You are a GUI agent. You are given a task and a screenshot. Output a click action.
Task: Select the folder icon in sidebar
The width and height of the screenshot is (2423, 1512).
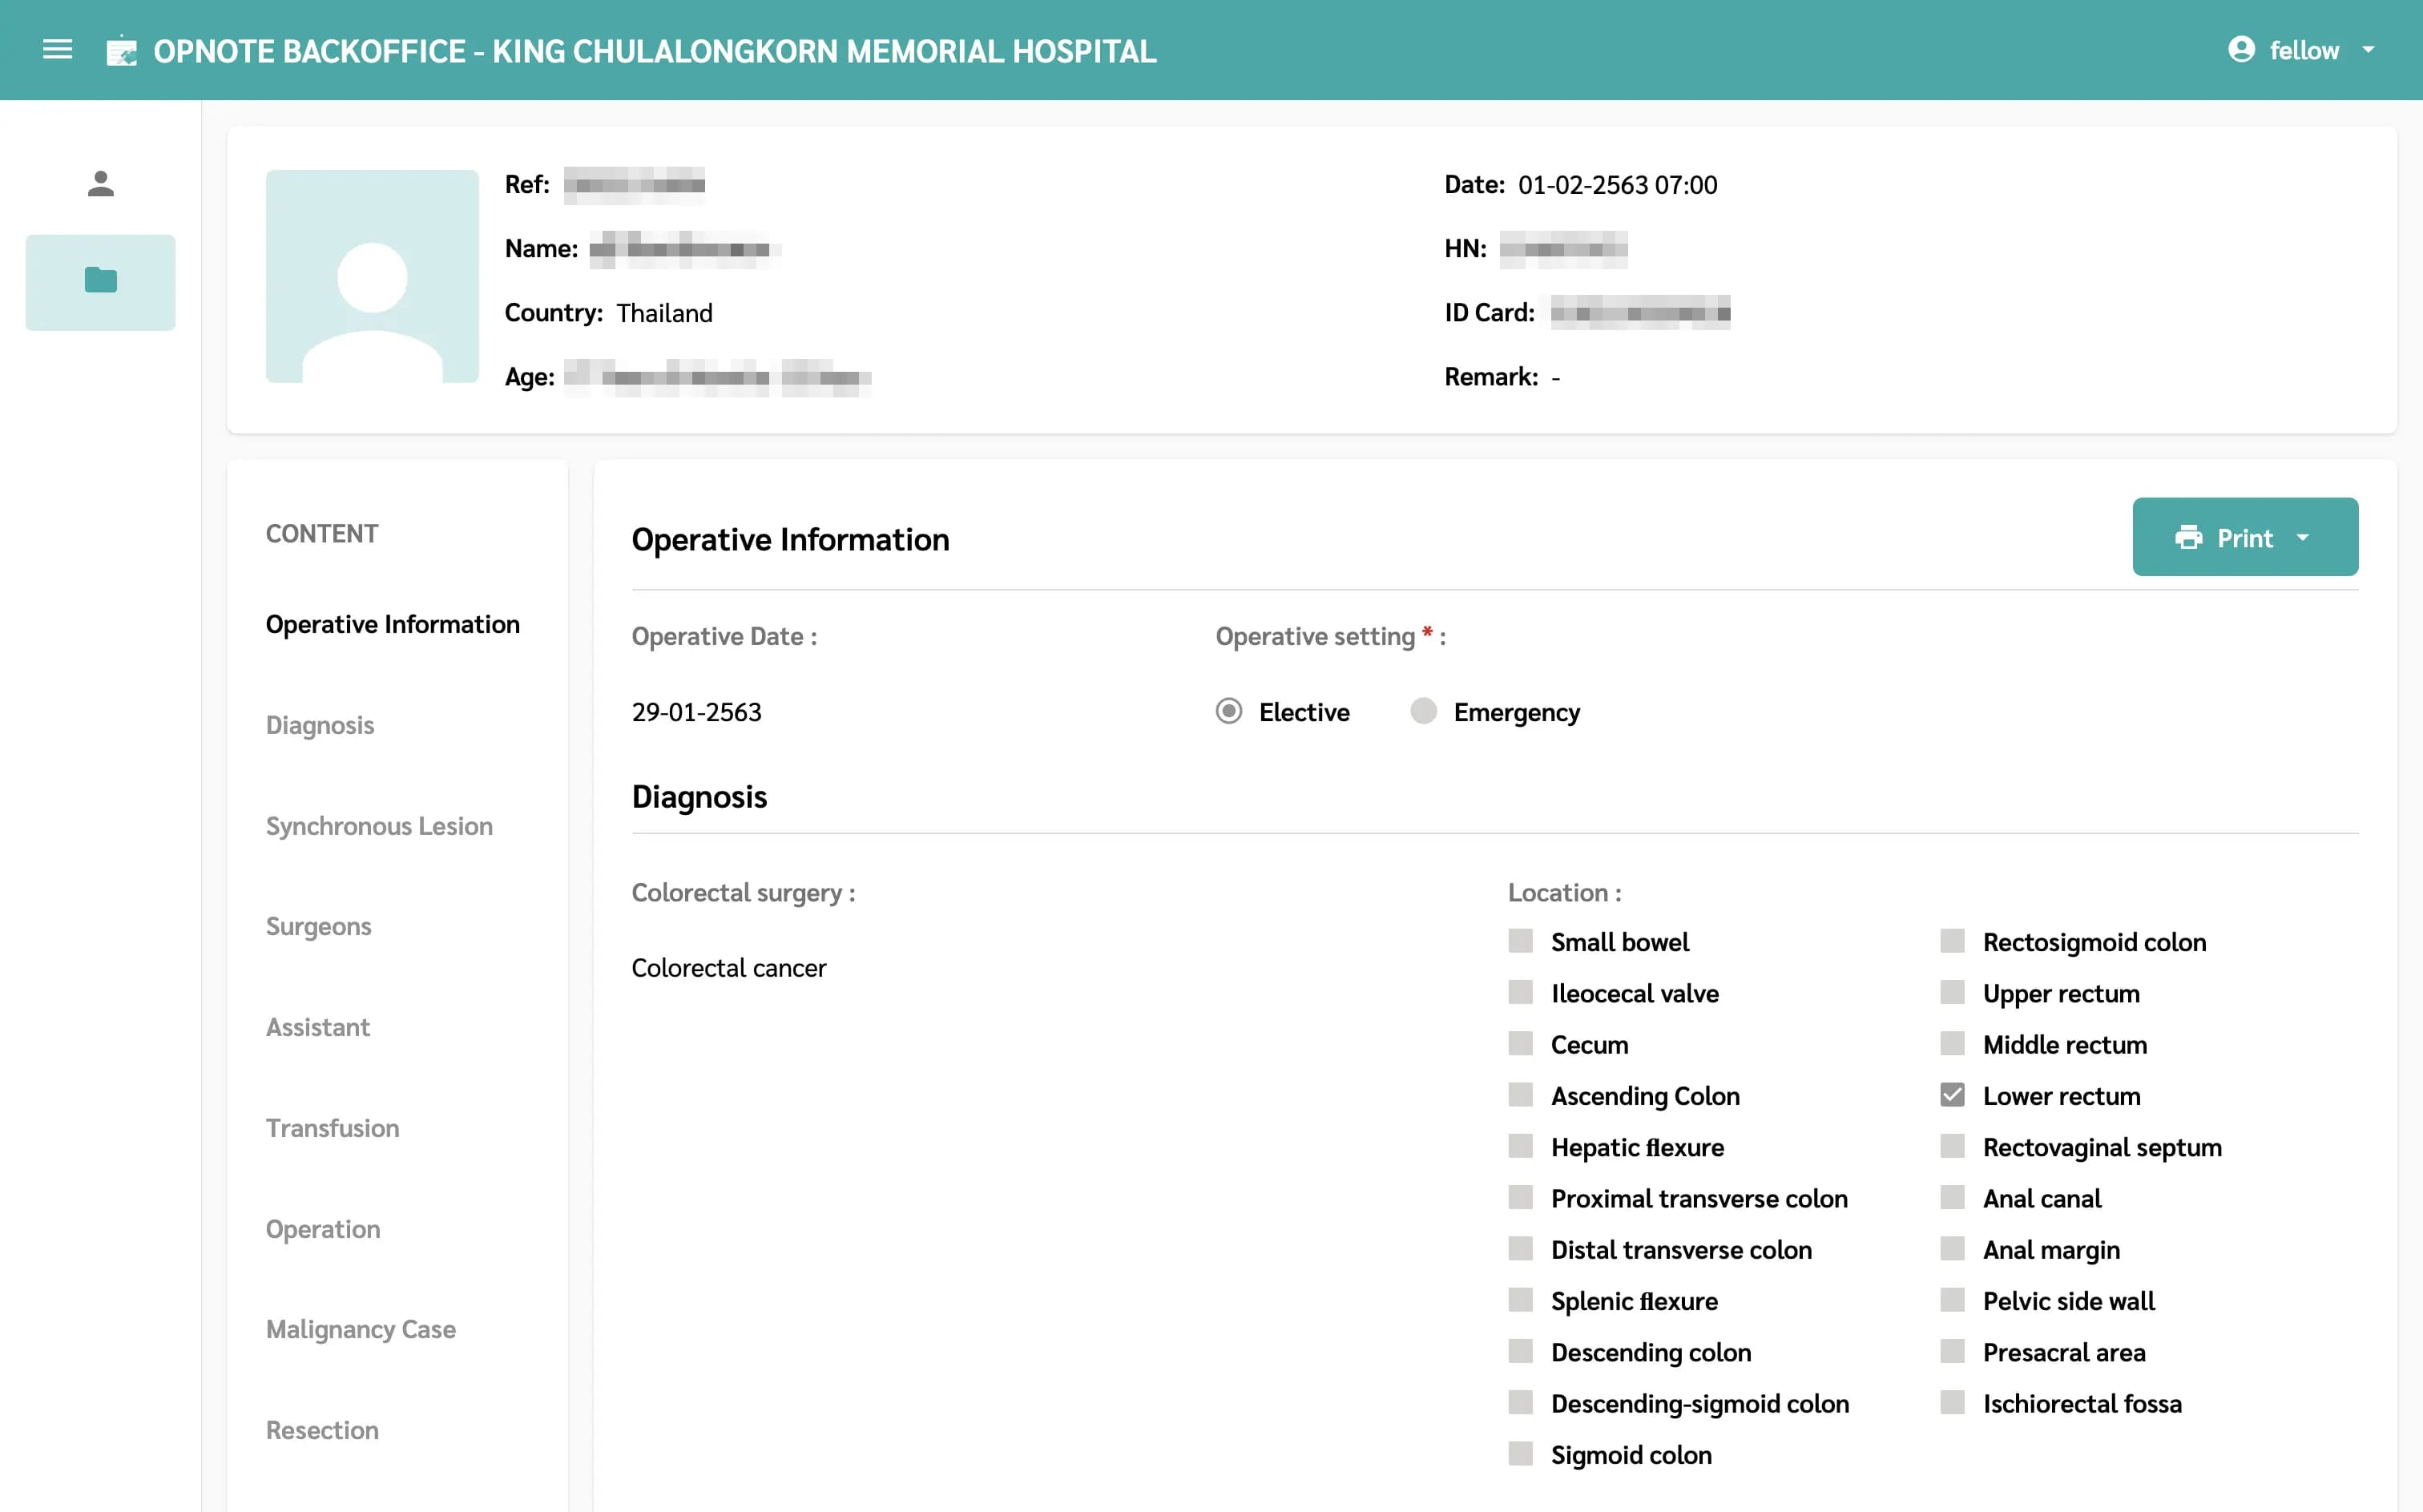(100, 281)
